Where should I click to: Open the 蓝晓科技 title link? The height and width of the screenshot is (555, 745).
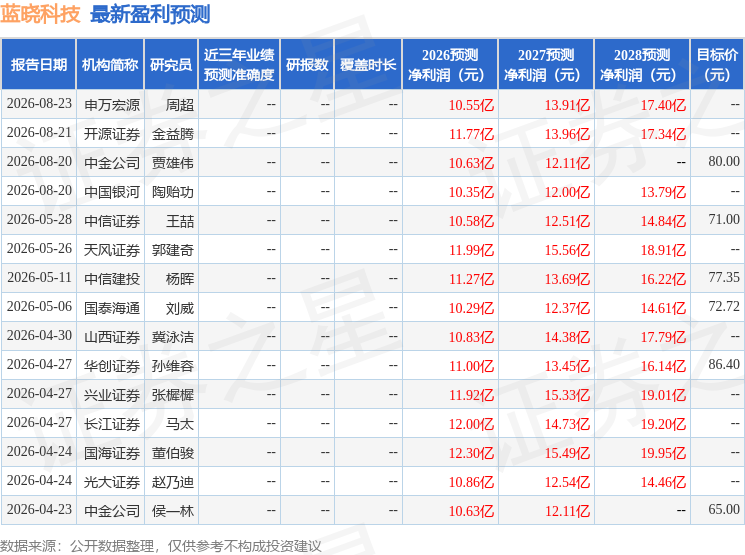40,14
